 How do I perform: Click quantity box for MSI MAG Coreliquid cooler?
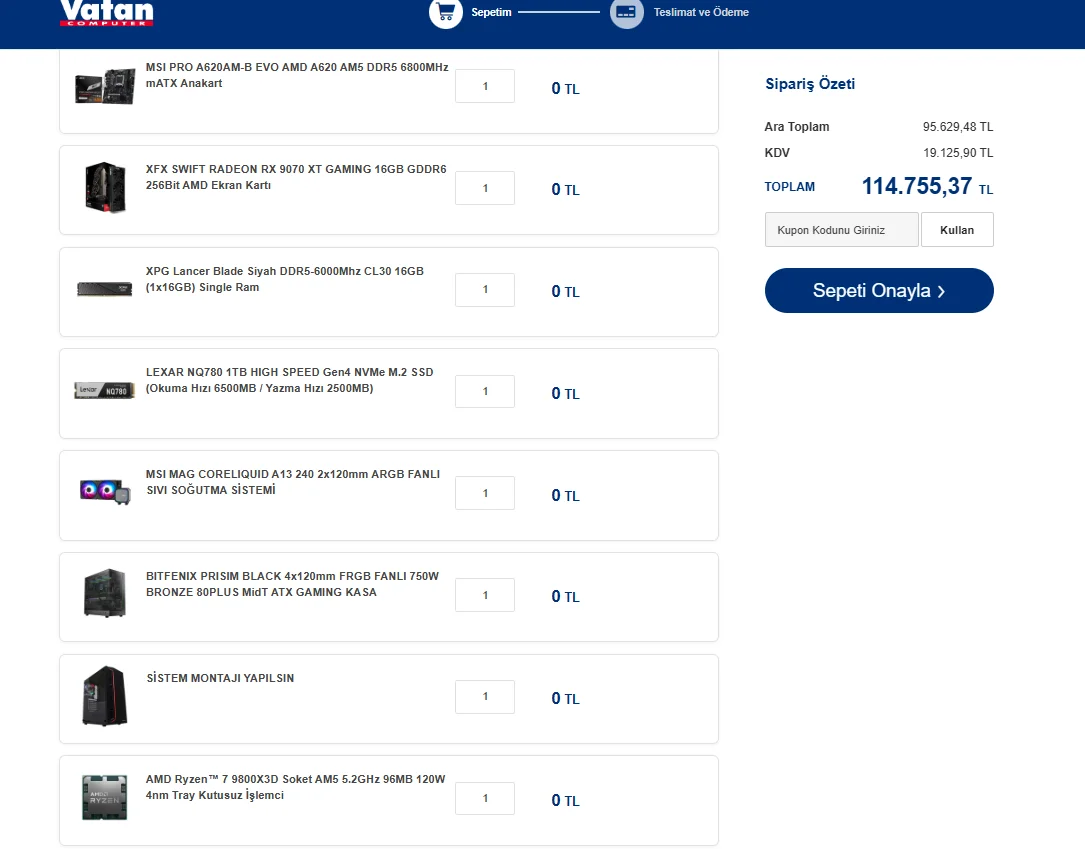[485, 493]
